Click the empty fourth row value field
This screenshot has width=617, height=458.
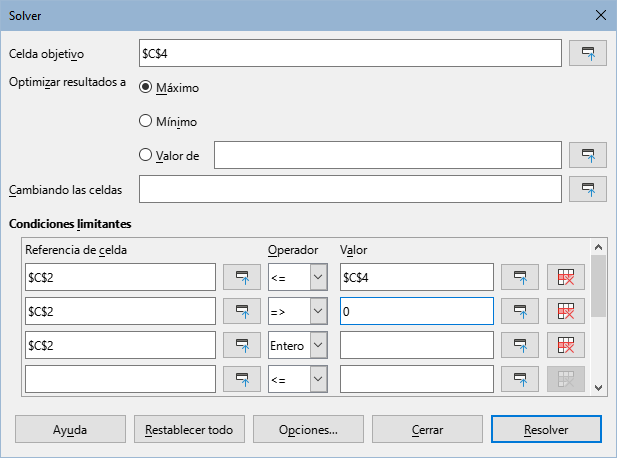click(x=417, y=379)
